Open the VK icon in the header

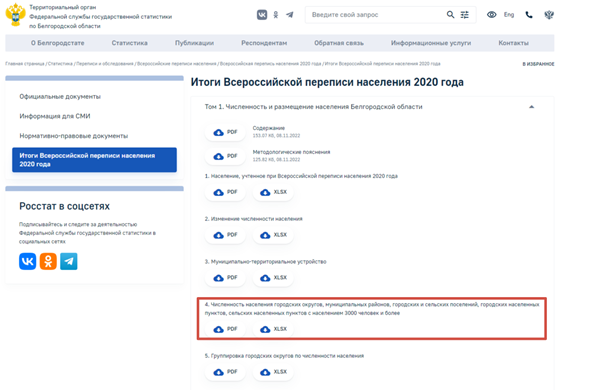pyautogui.click(x=262, y=14)
